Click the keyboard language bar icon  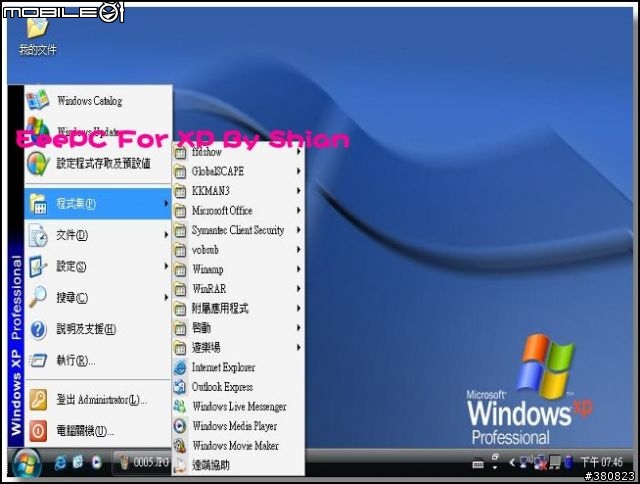pos(478,464)
